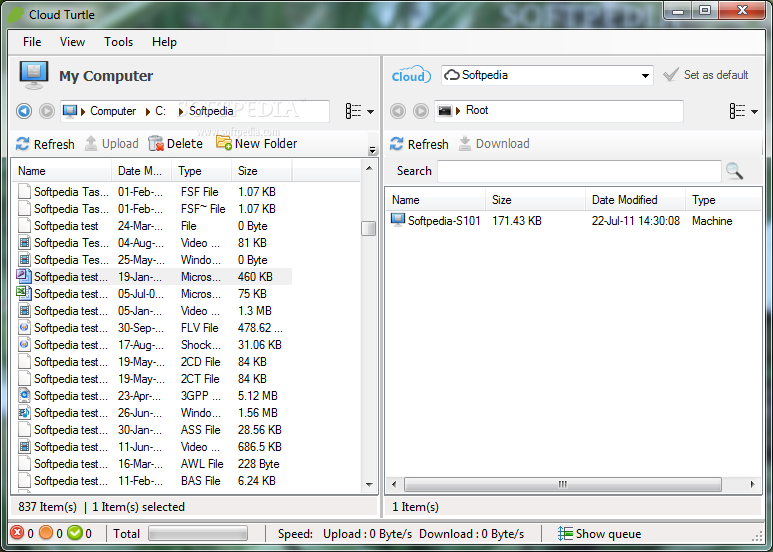The width and height of the screenshot is (773, 552).
Task: Select the ASS File row
Action: coord(154,430)
